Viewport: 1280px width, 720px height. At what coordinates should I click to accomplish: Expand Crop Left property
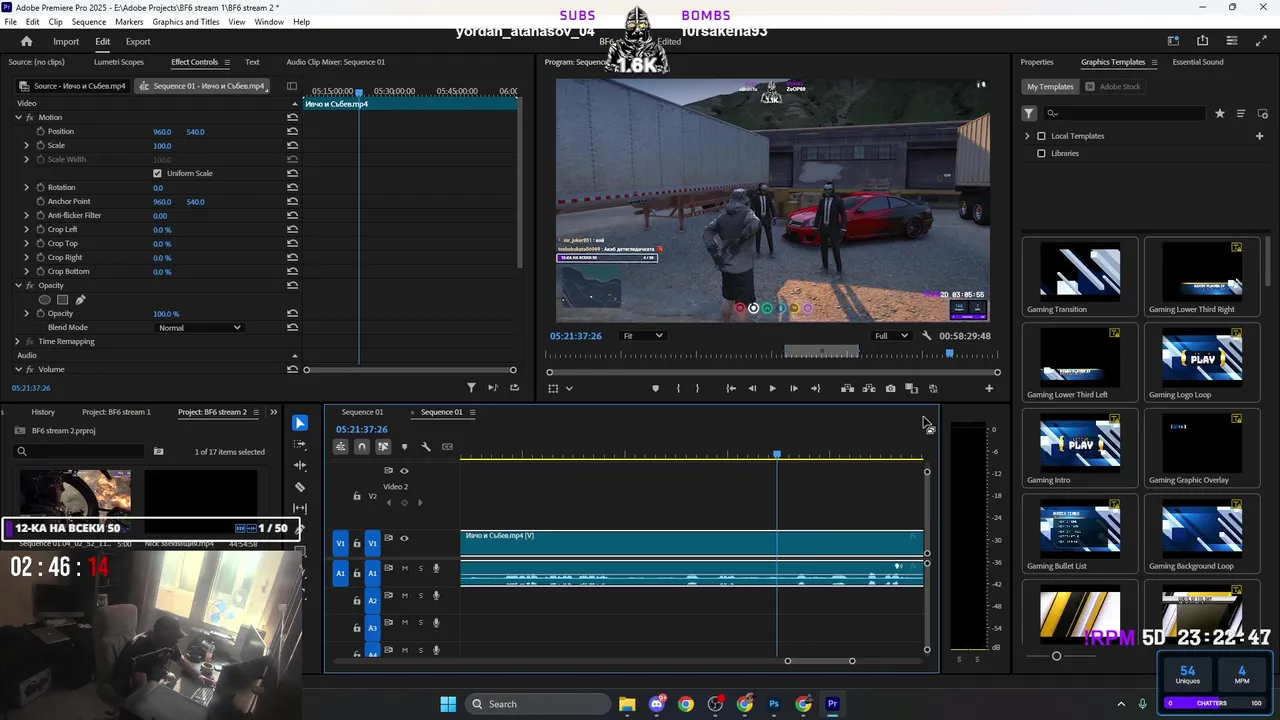pos(27,229)
